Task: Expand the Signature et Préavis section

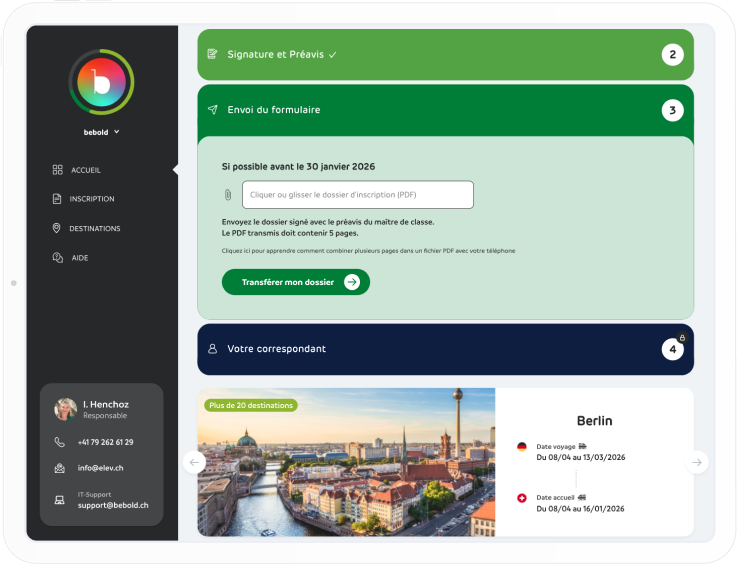Action: coord(446,55)
